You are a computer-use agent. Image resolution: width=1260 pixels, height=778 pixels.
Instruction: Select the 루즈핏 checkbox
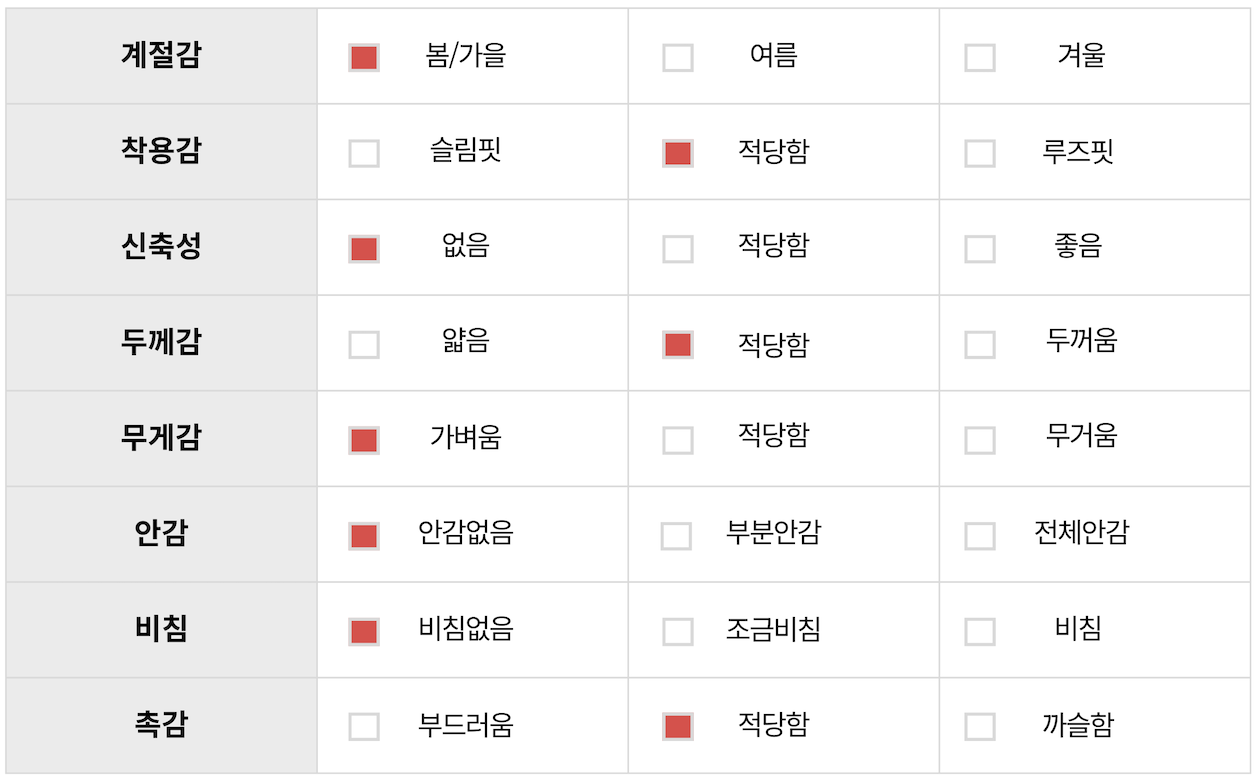pos(980,153)
